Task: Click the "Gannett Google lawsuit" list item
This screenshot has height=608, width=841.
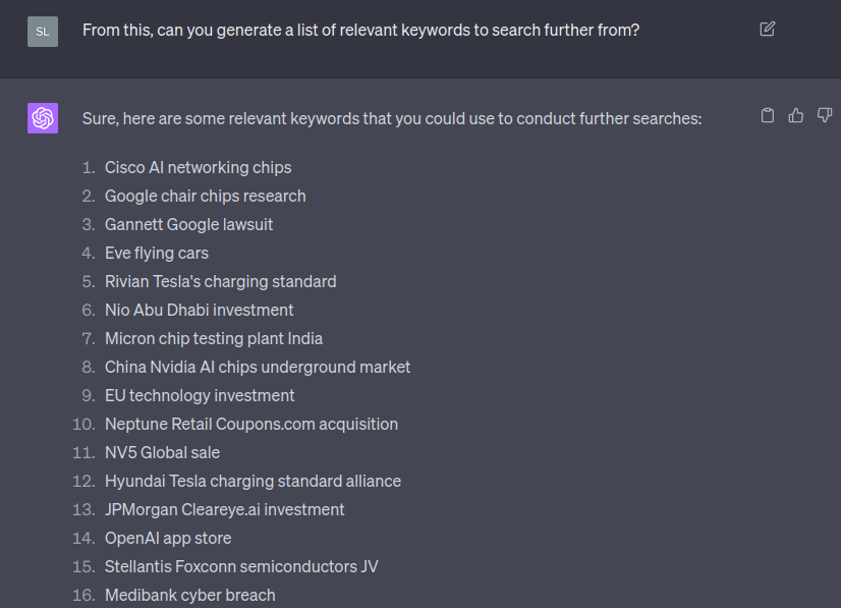Action: 189,224
